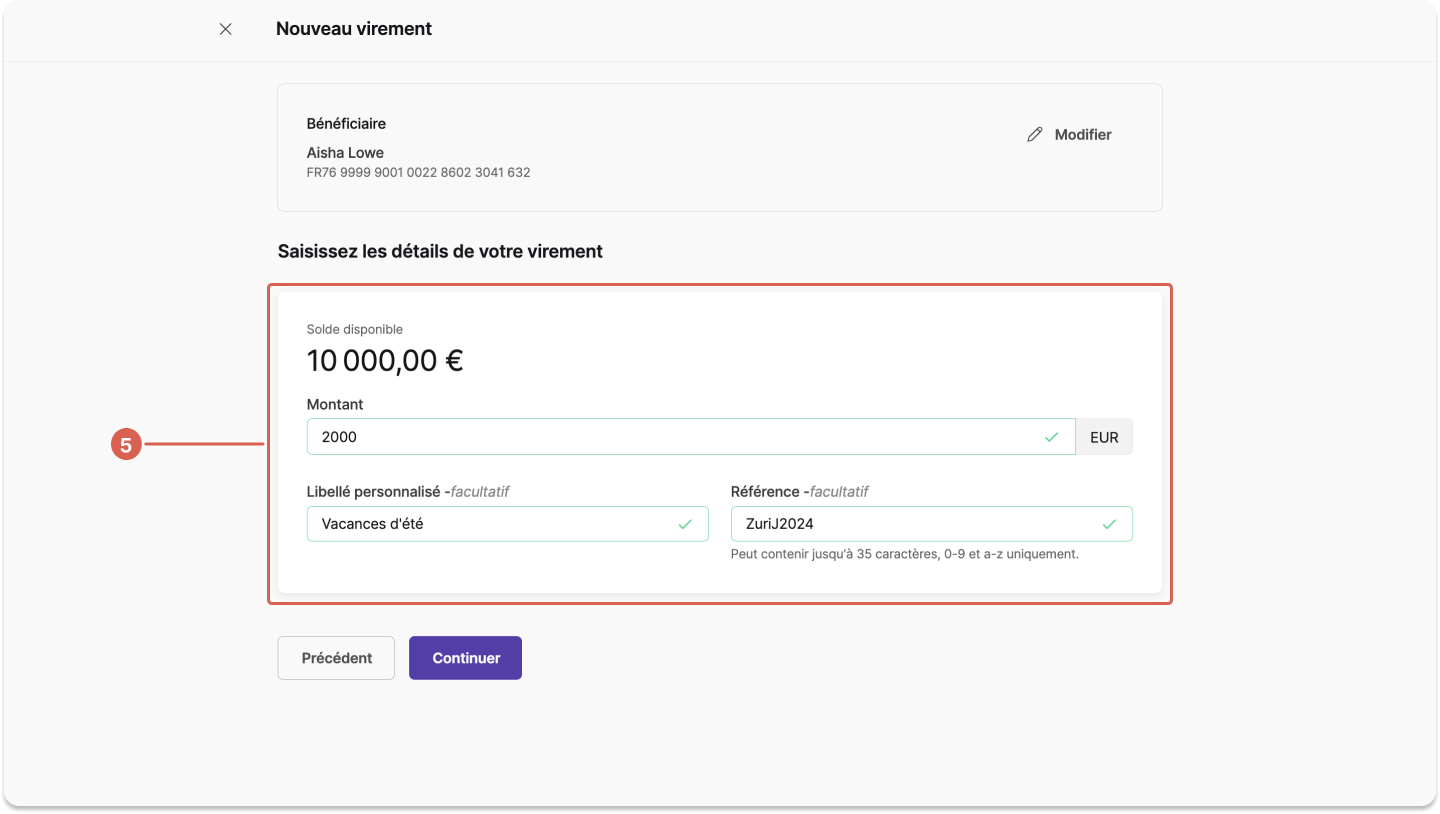Click the Montant field label

(x=335, y=405)
